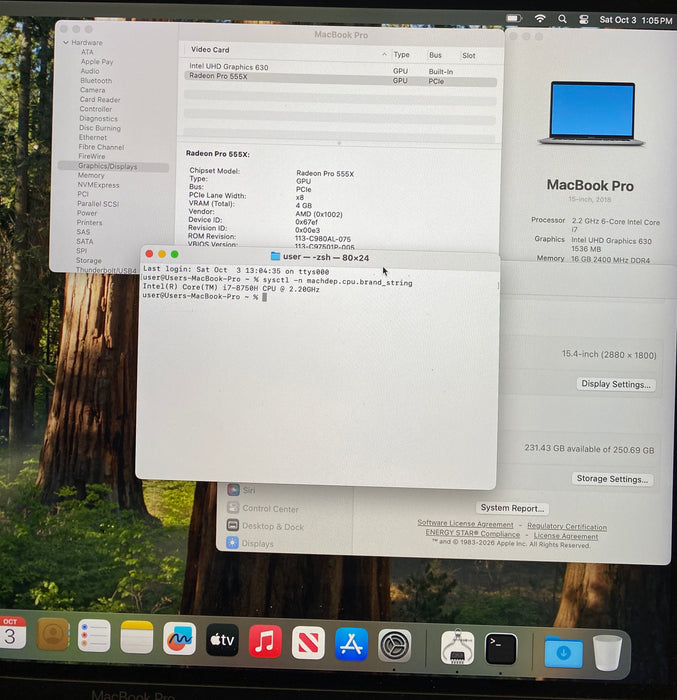This screenshot has width=677, height=700.
Task: Launch Freeform from the Dock
Action: tap(180, 639)
